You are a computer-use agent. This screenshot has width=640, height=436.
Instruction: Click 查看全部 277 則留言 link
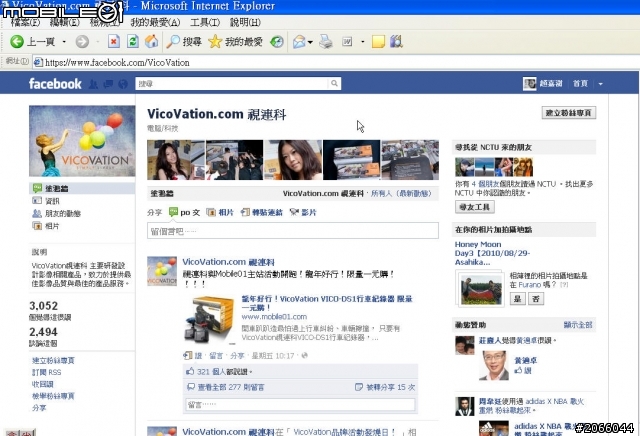click(x=231, y=387)
